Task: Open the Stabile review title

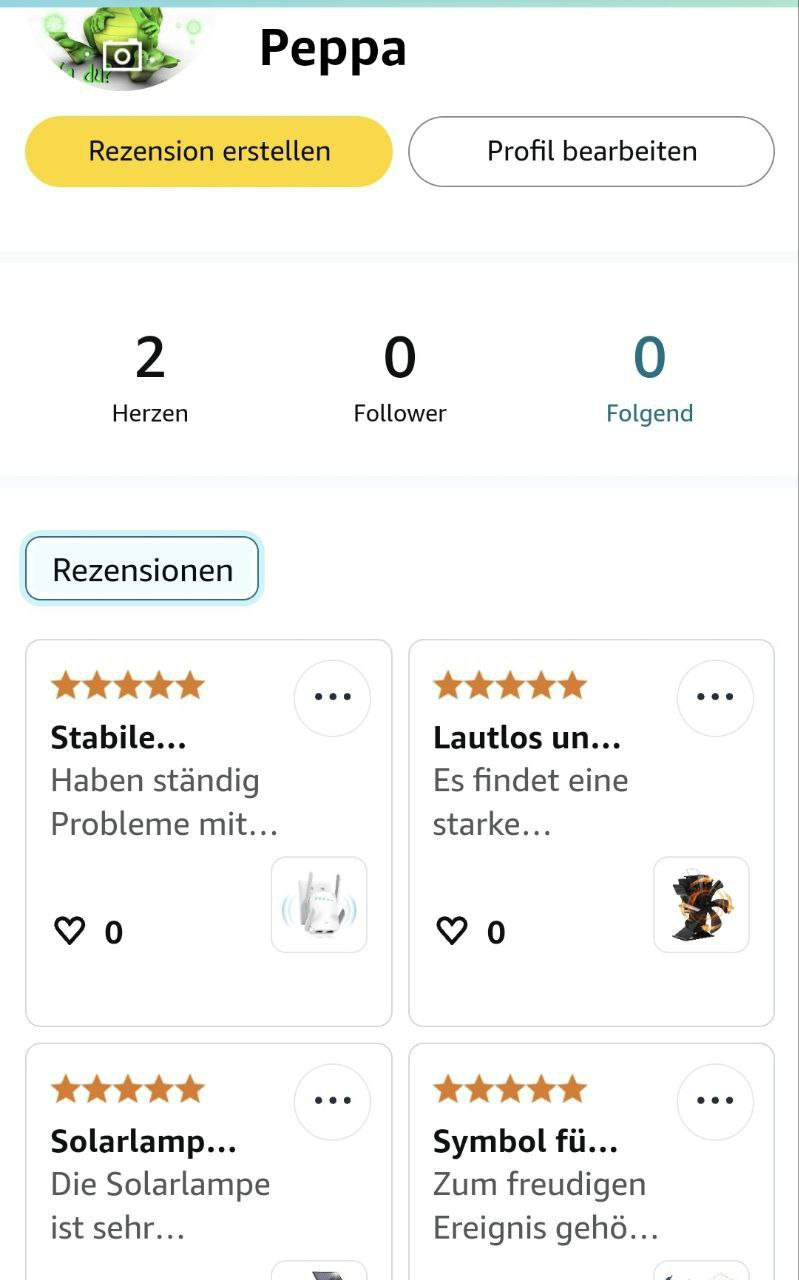Action: [118, 738]
